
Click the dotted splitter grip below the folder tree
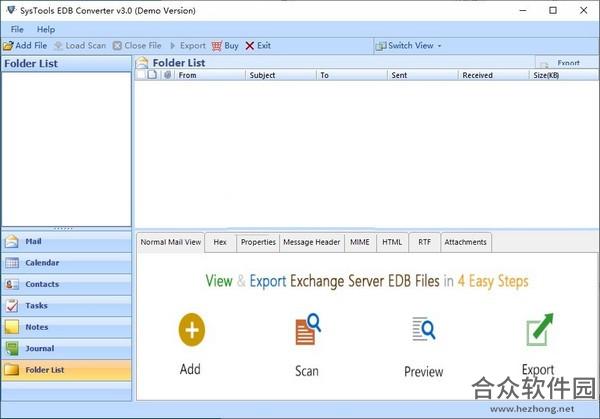coord(63,229)
